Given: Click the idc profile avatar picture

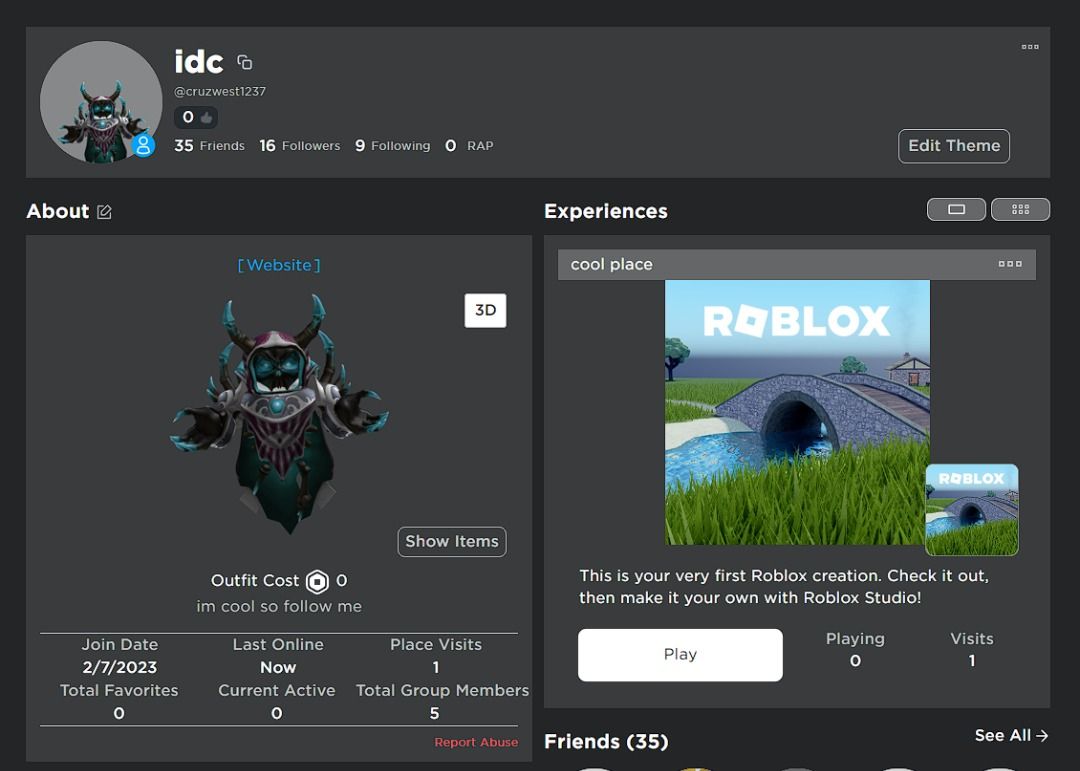Looking at the screenshot, I should coord(101,102).
